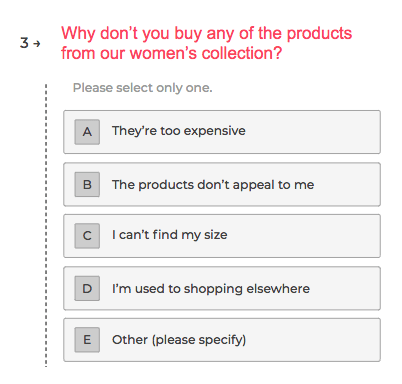Click the "Please select only one." hint text
Screen dimensions: 402x384
[143, 88]
